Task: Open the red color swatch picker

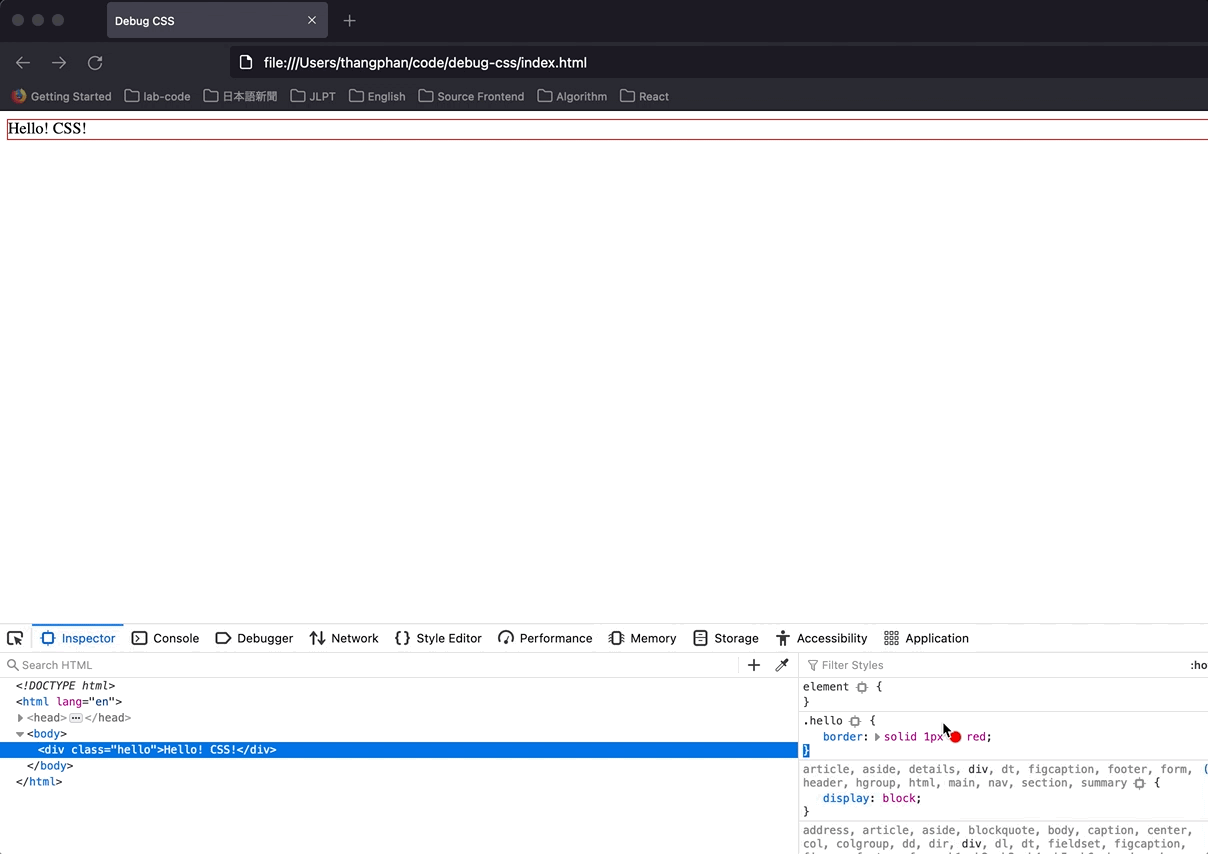Action: click(955, 737)
